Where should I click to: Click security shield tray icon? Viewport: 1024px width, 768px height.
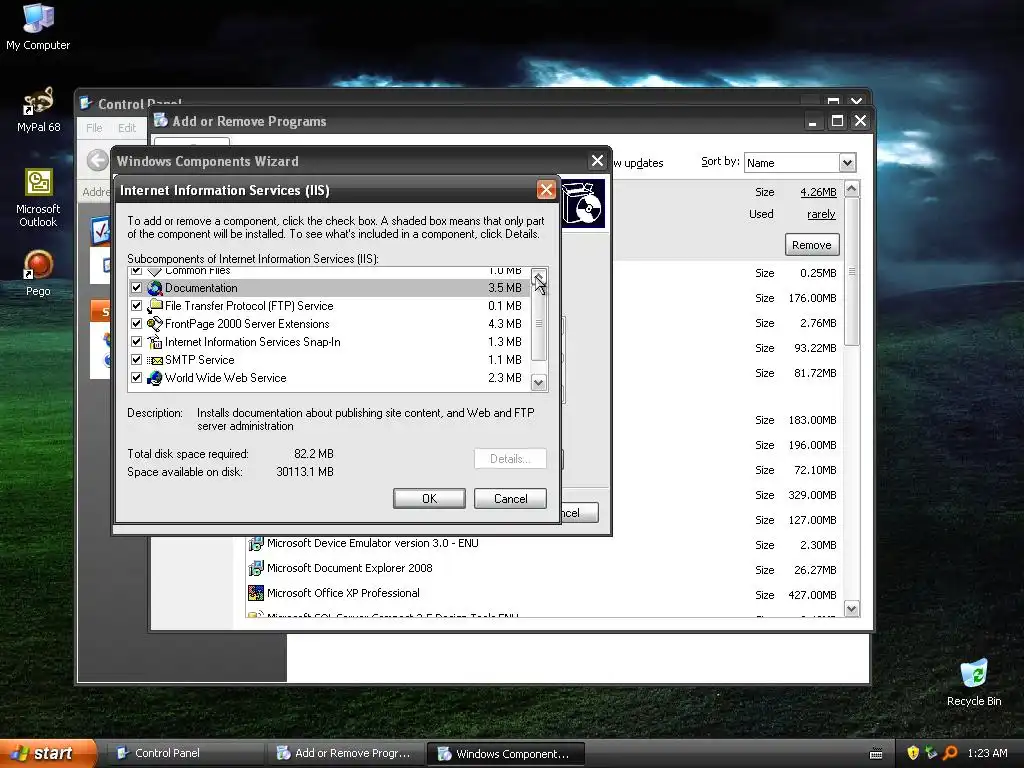click(912, 753)
